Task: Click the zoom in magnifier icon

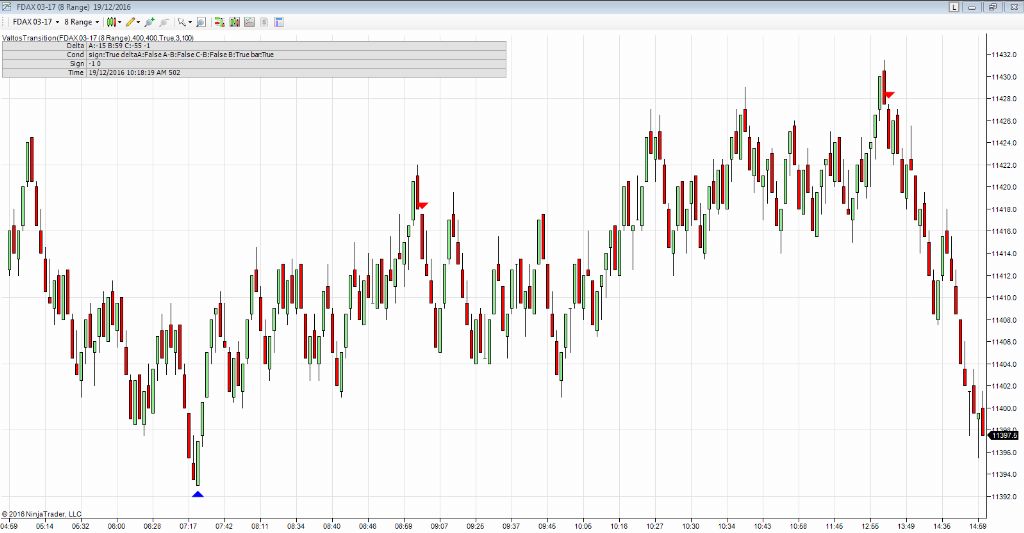Action: click(183, 21)
